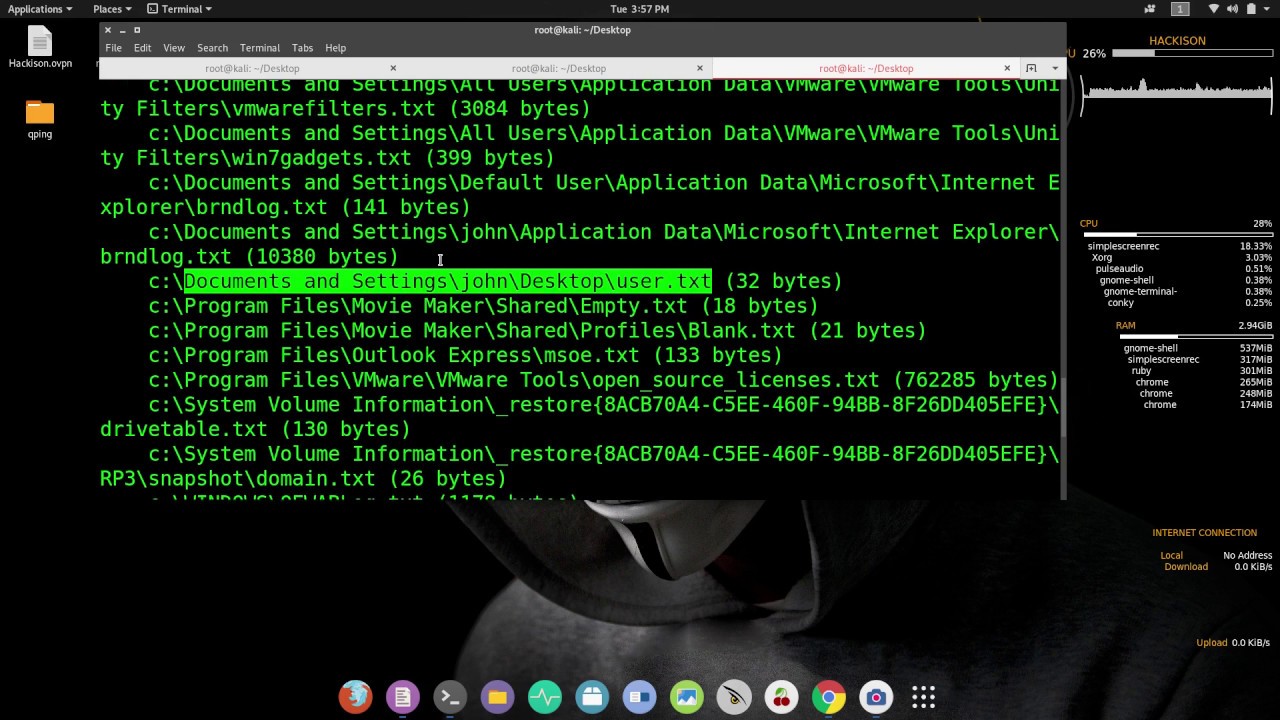Open the tab list dropdown arrow
This screenshot has height=720, width=1280.
coord(1054,68)
